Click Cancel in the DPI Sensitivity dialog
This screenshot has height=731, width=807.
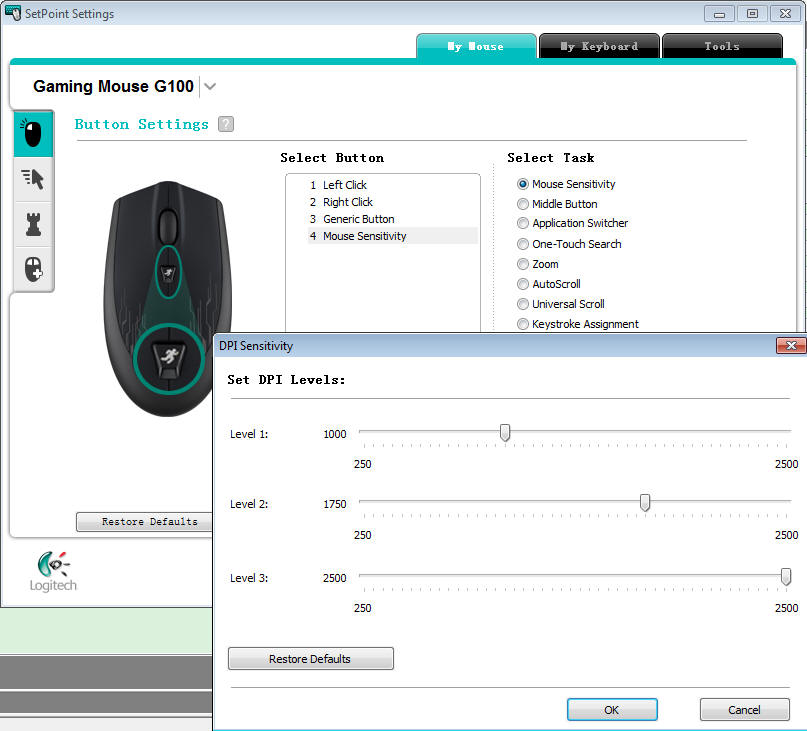tap(744, 709)
